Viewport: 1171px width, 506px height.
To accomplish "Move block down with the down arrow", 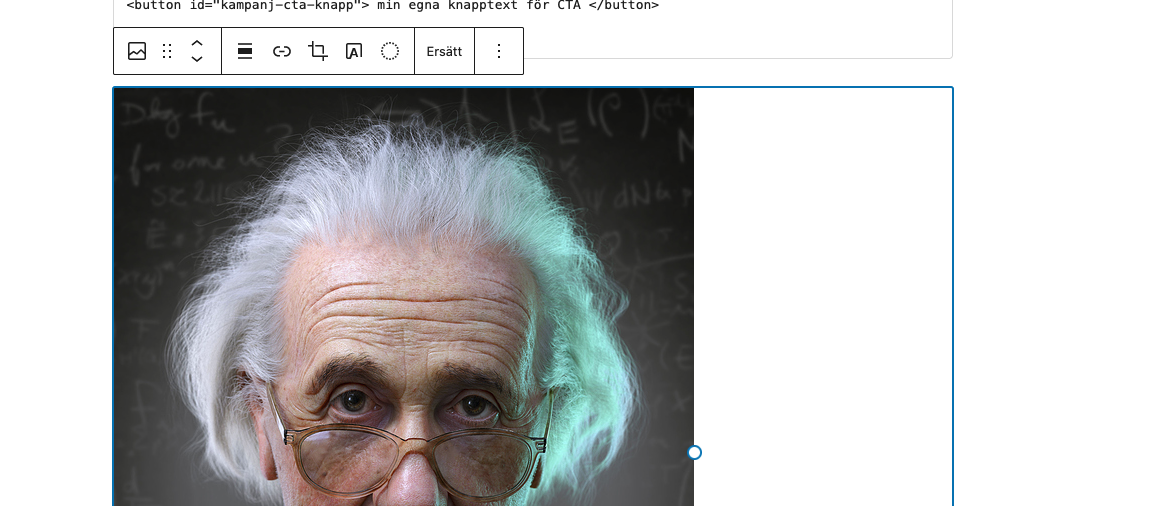I will click(x=197, y=60).
